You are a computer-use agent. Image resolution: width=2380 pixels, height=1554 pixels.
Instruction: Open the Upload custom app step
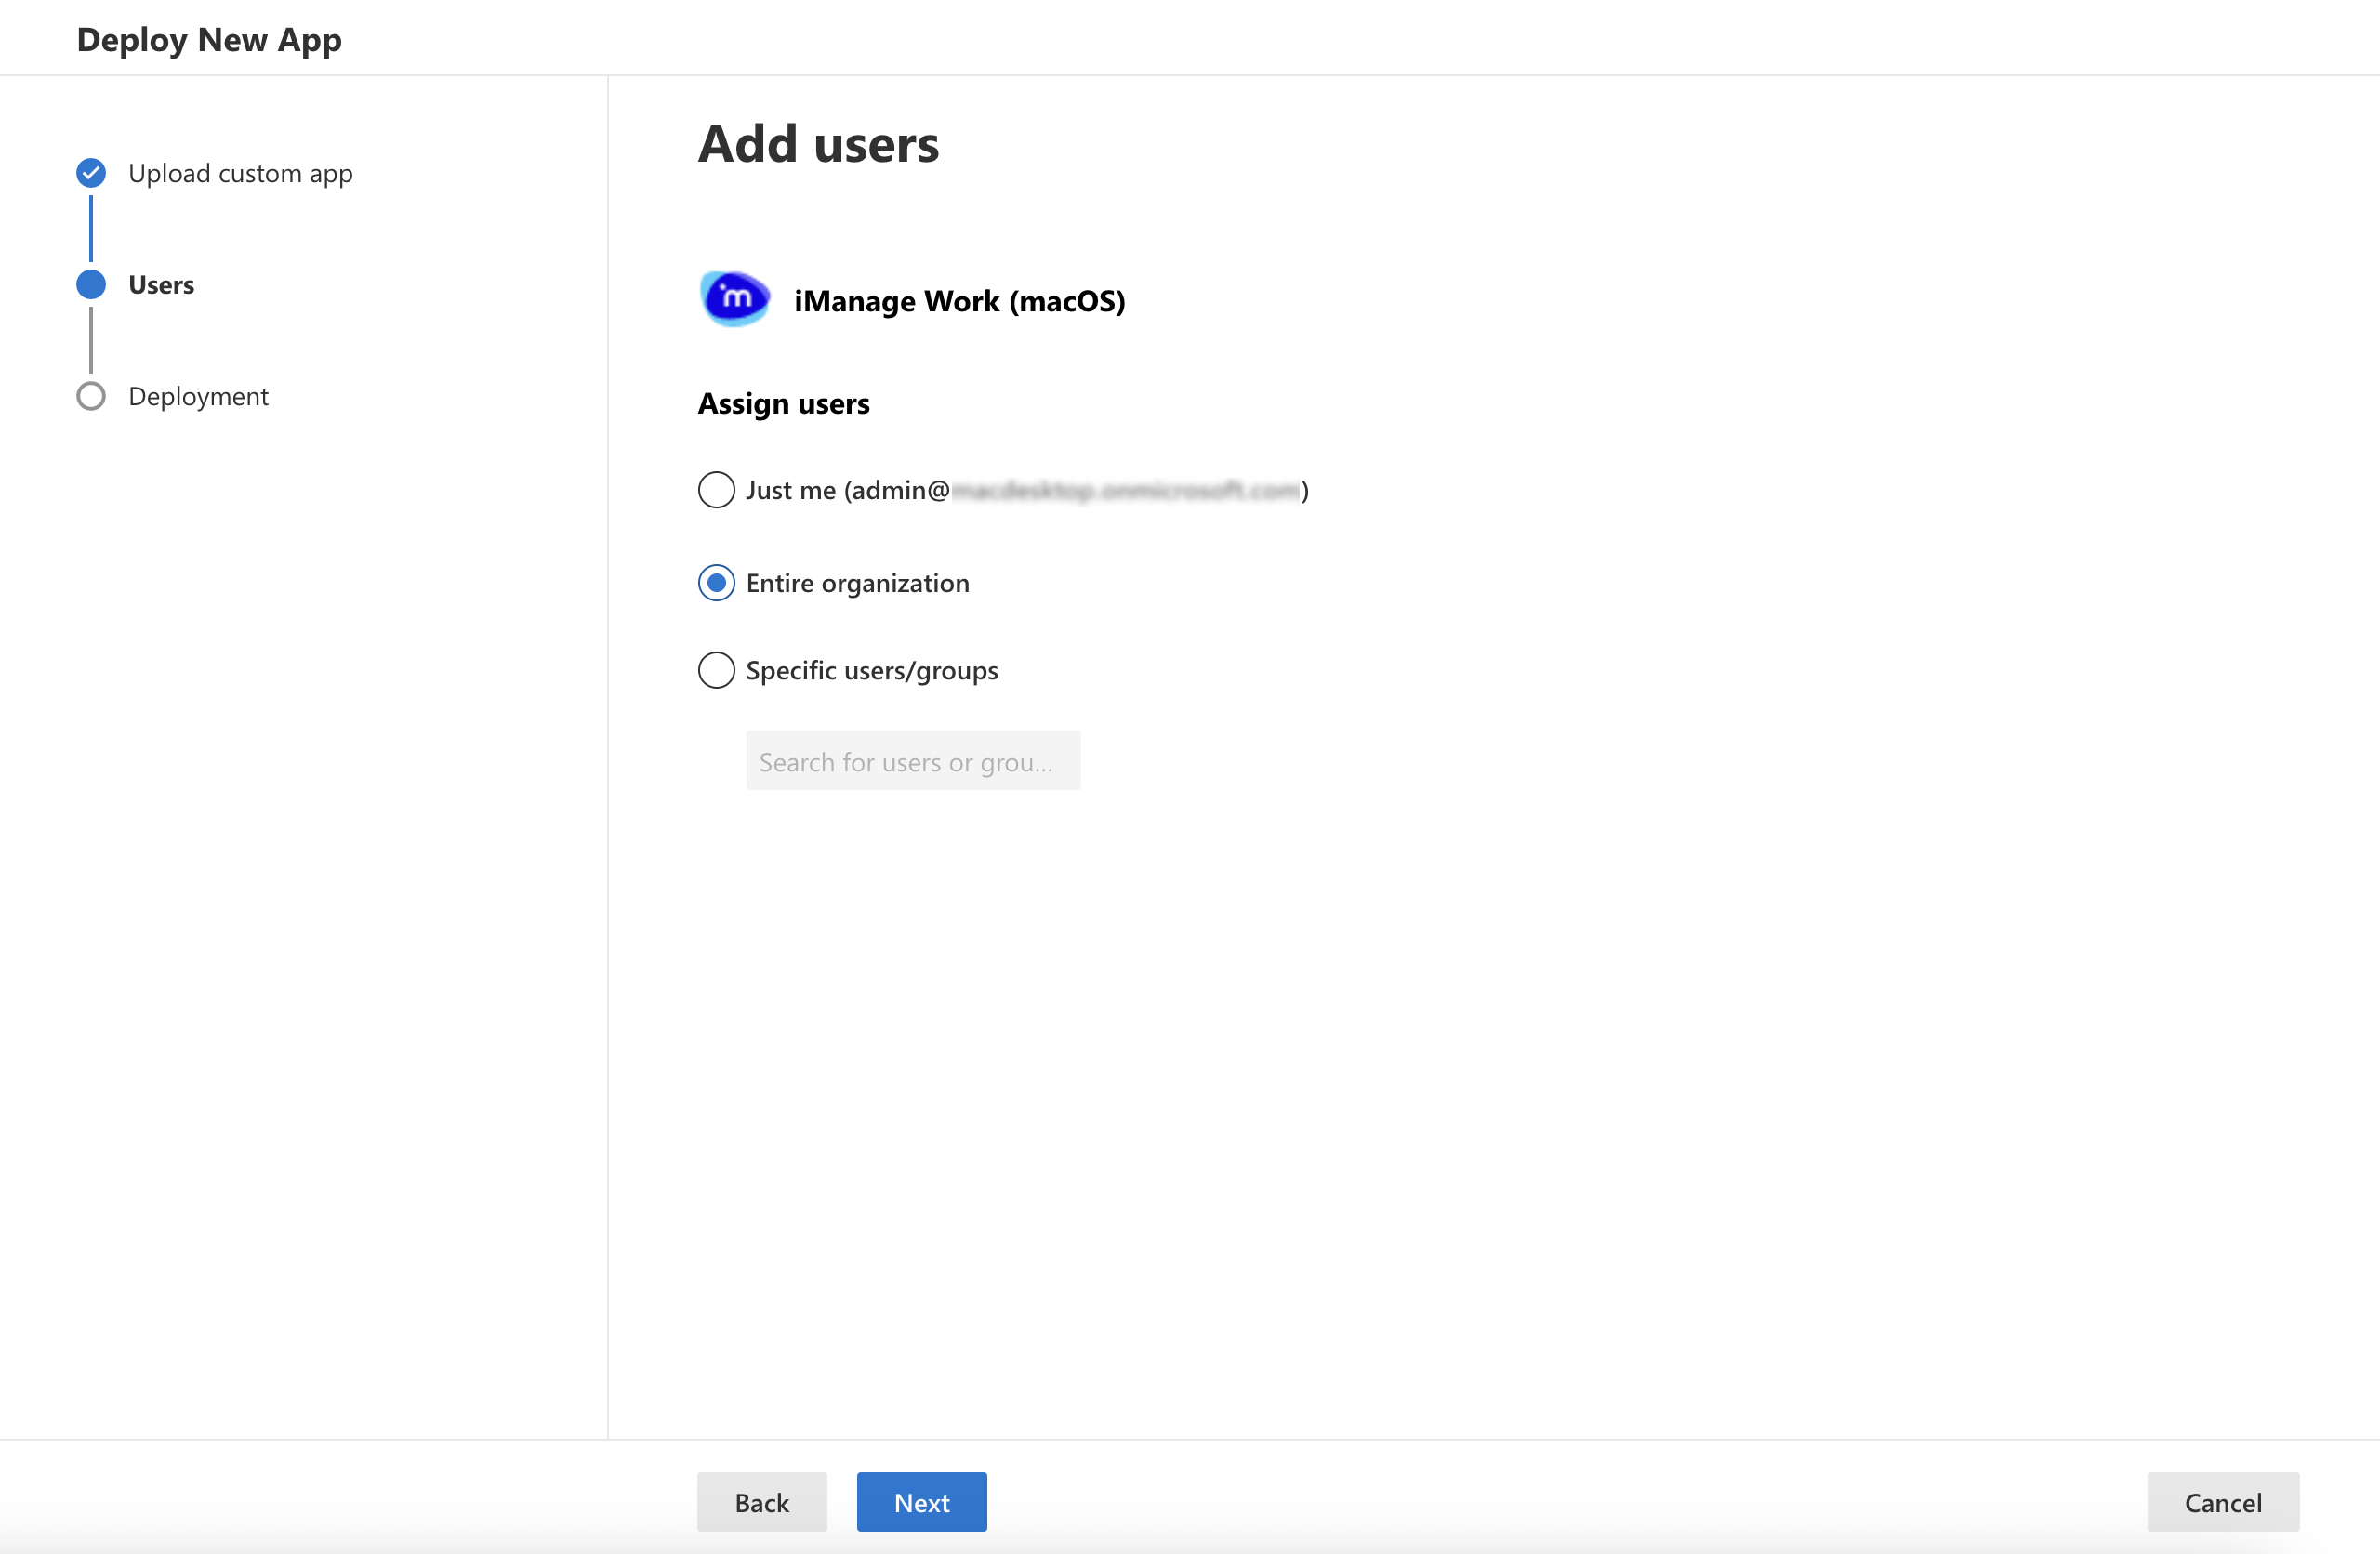click(x=240, y=173)
